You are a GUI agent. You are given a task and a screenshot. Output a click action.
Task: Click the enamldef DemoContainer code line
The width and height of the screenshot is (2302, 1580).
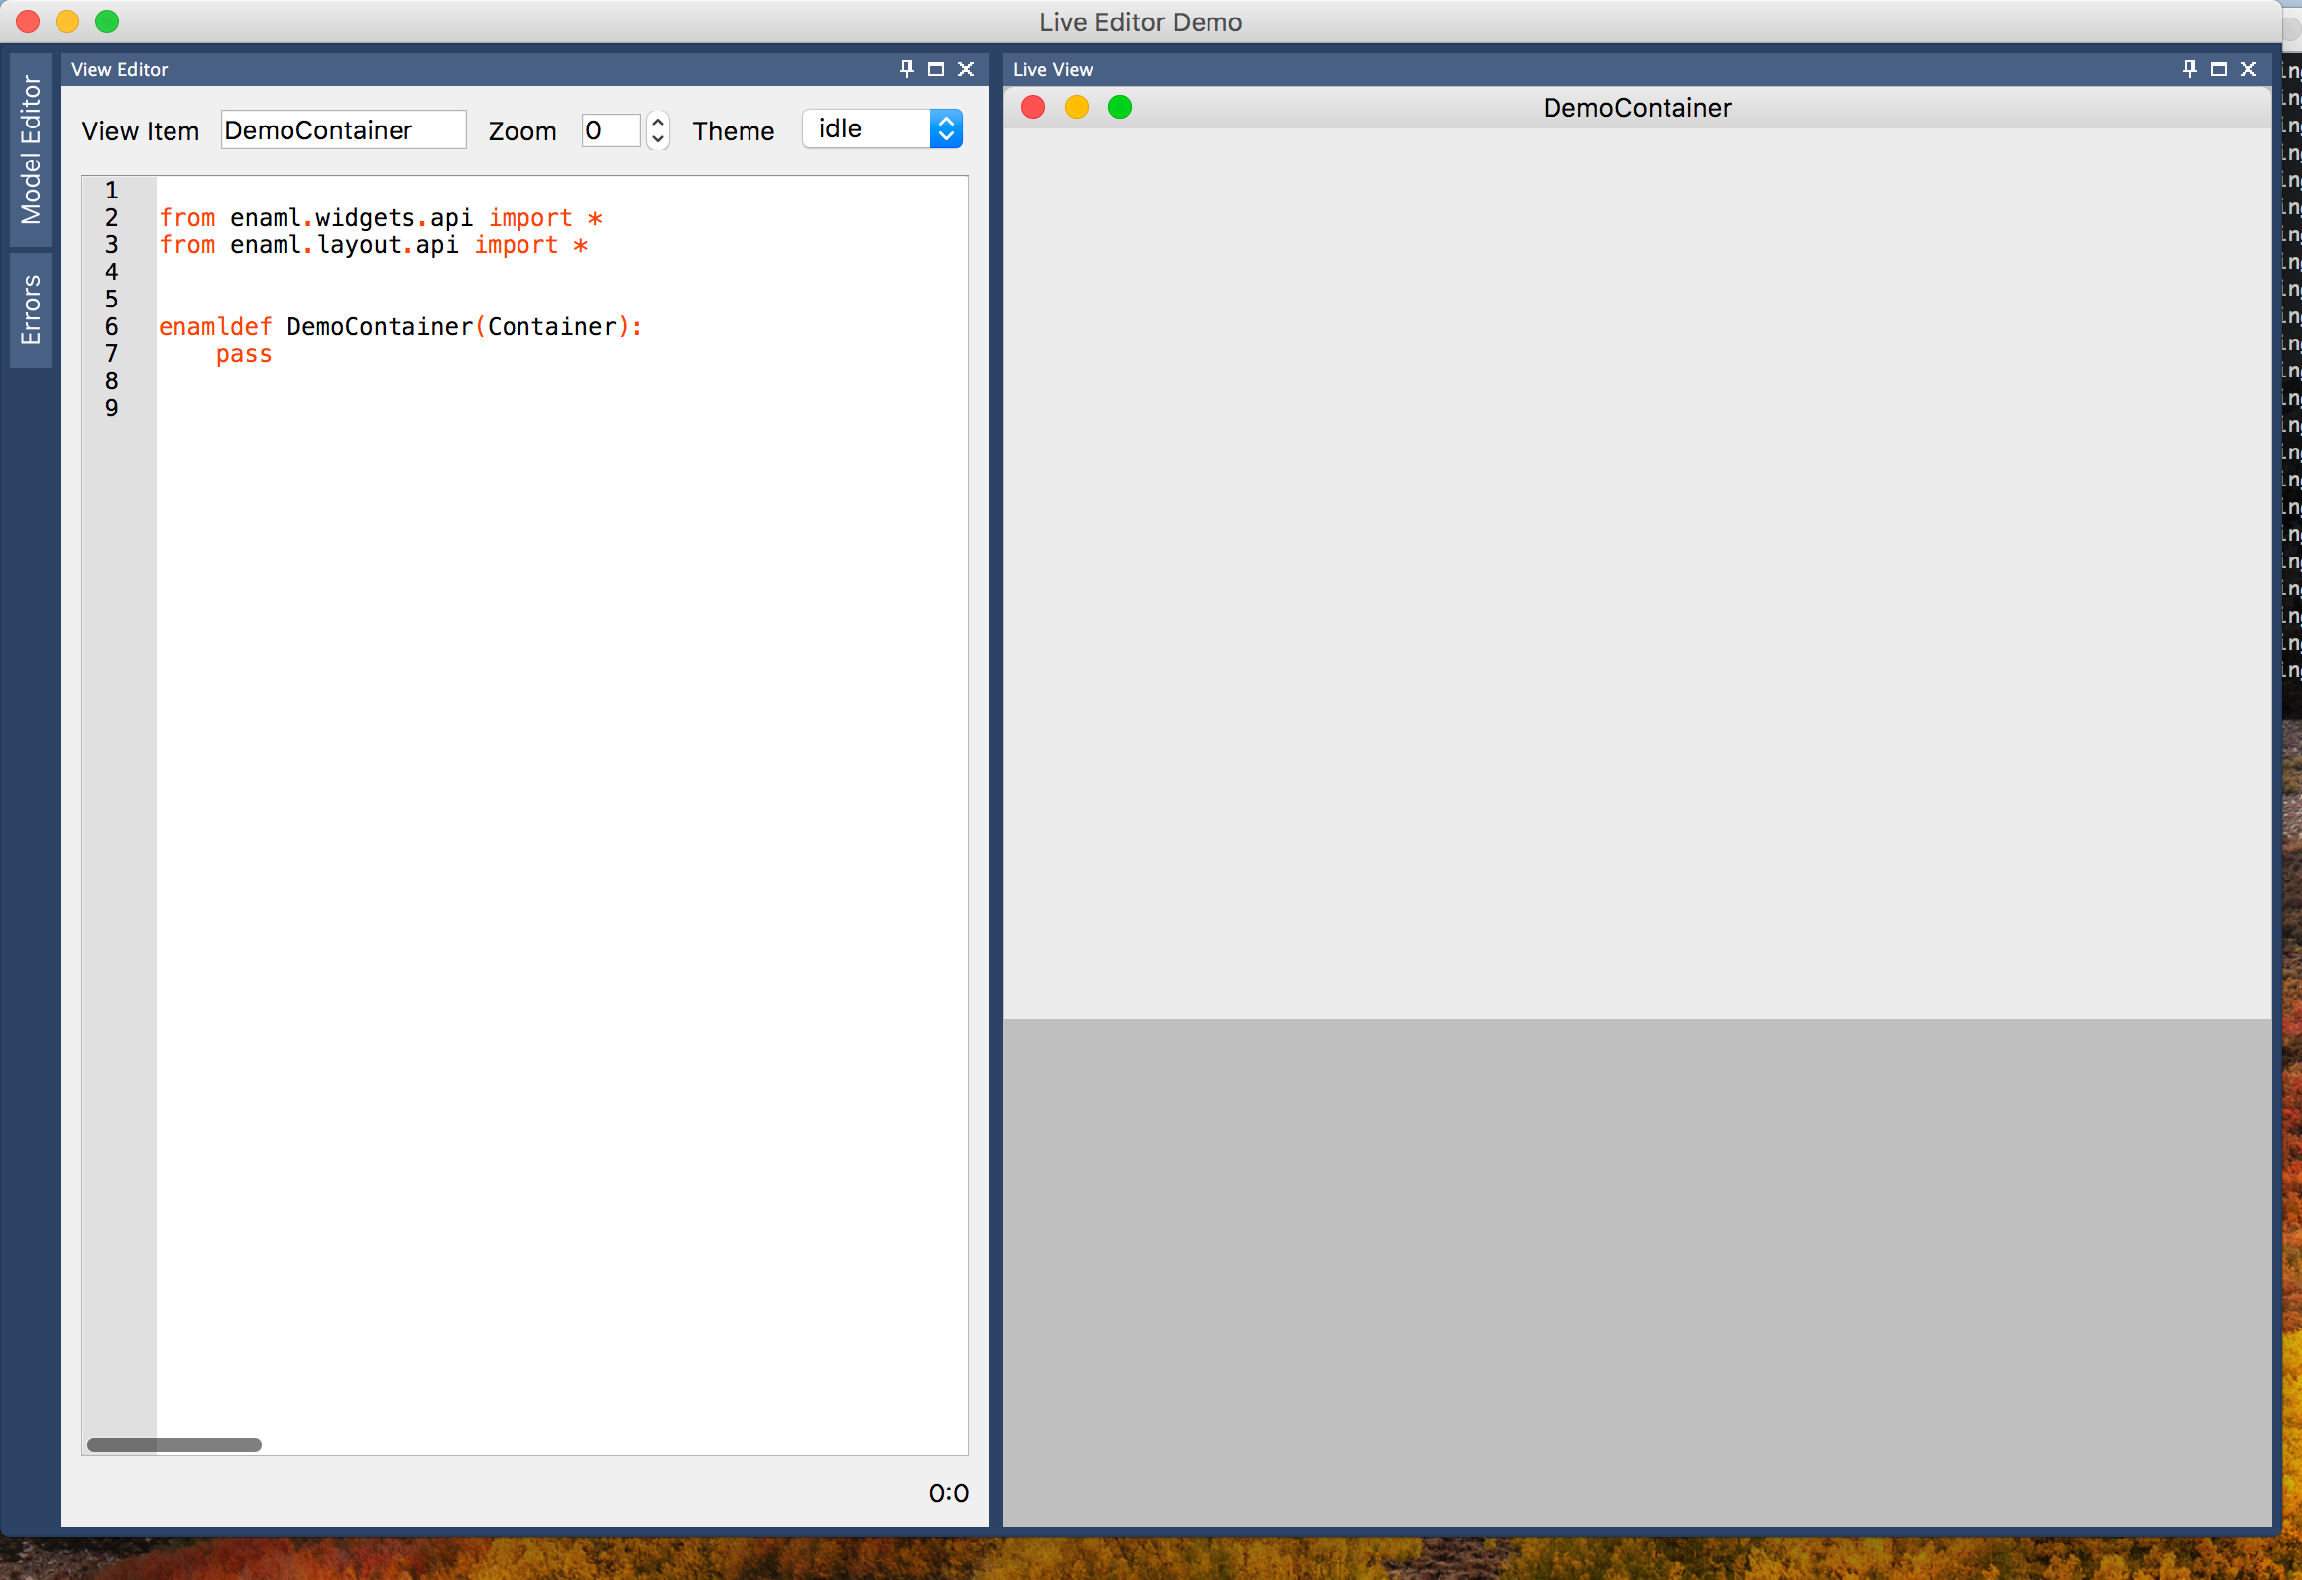coord(400,327)
